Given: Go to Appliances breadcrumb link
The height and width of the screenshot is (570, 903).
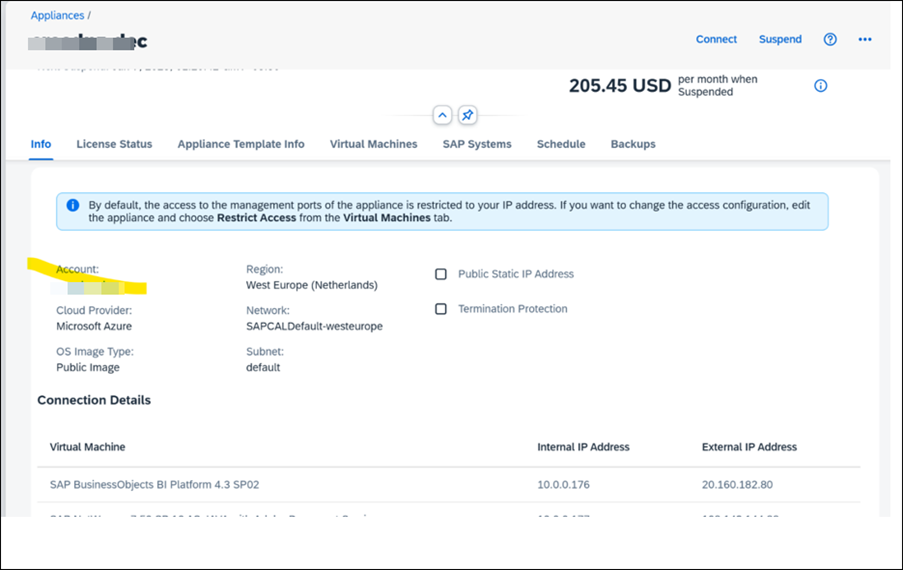Looking at the screenshot, I should tap(58, 16).
